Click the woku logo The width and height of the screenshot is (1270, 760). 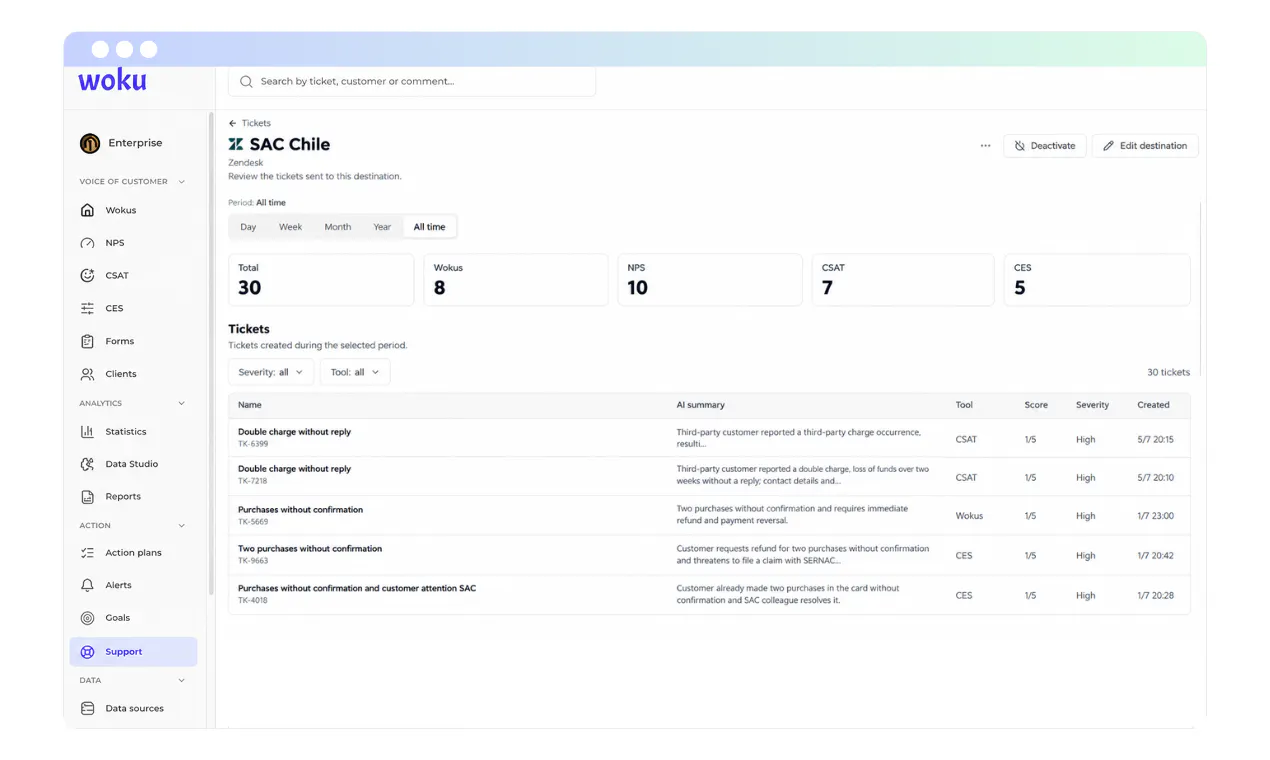(x=112, y=80)
